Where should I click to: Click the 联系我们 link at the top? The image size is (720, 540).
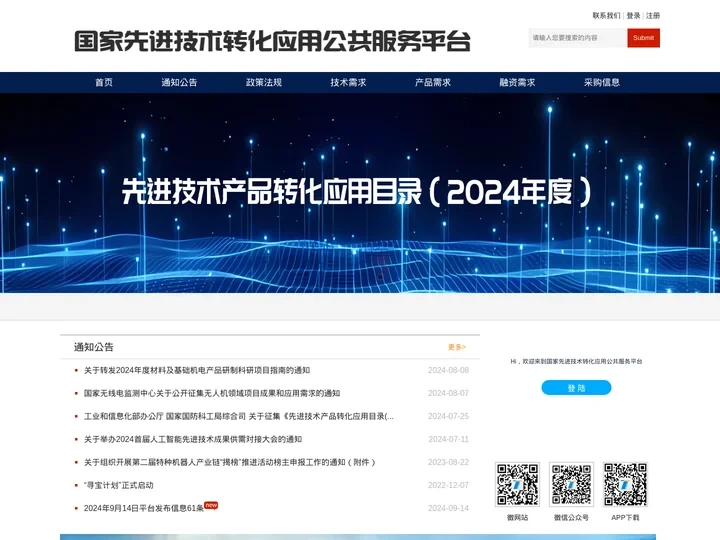[x=606, y=16]
